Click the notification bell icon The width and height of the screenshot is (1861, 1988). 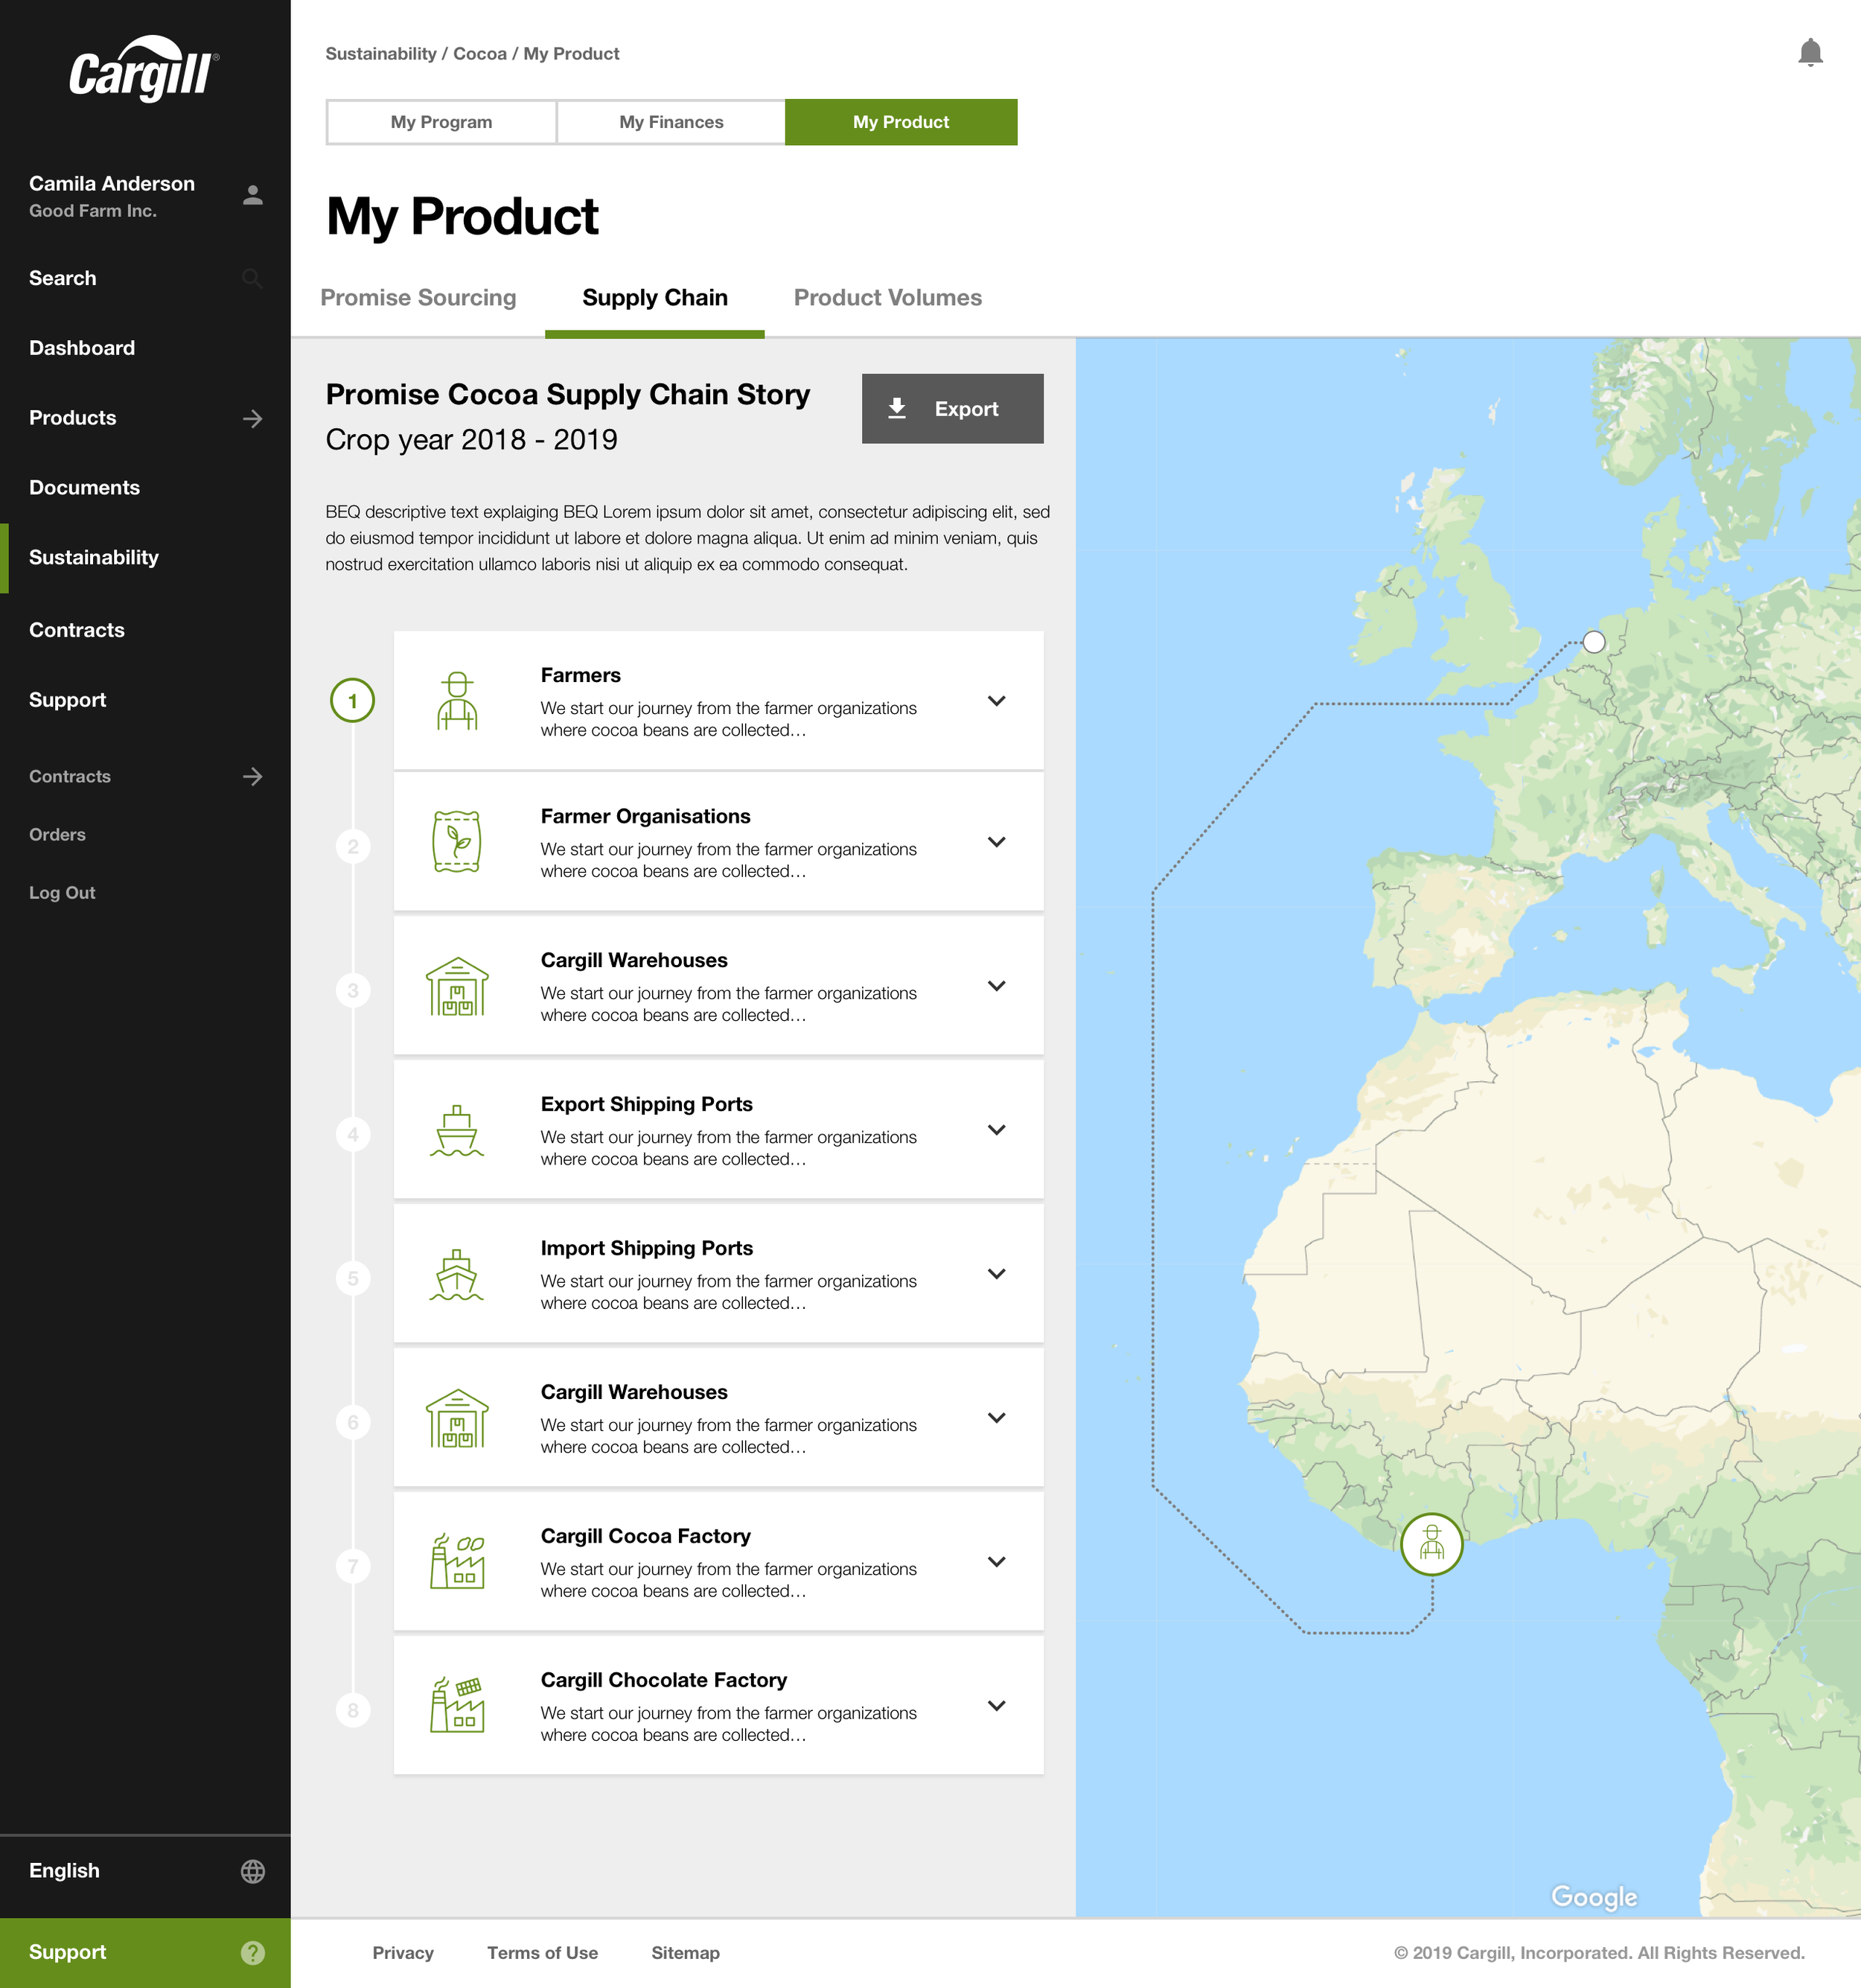coord(1810,53)
